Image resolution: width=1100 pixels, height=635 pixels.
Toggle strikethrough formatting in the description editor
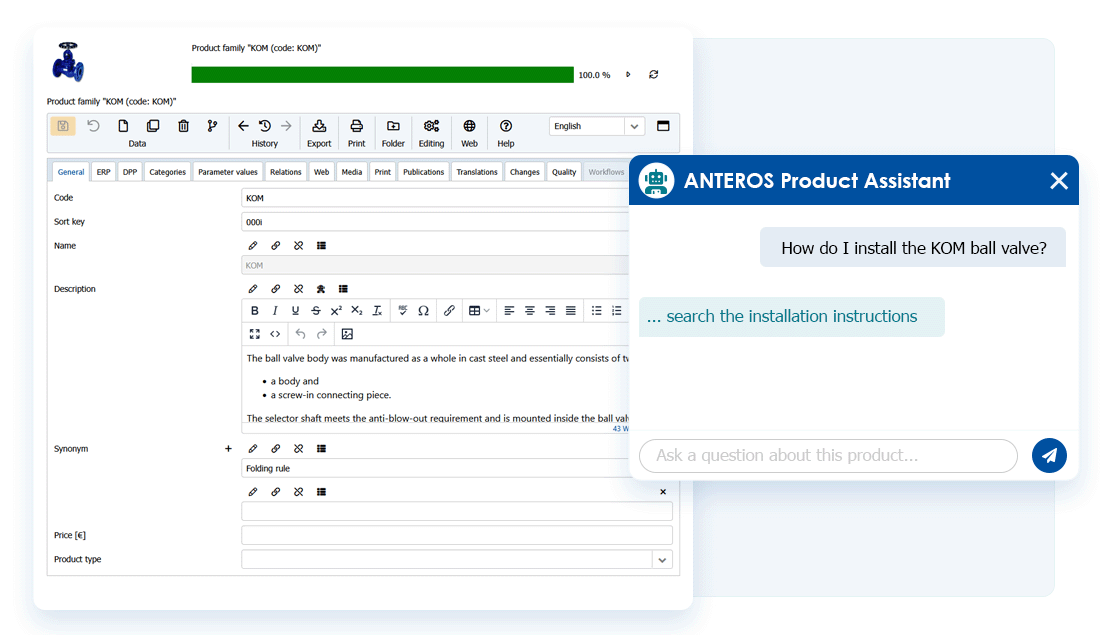316,311
